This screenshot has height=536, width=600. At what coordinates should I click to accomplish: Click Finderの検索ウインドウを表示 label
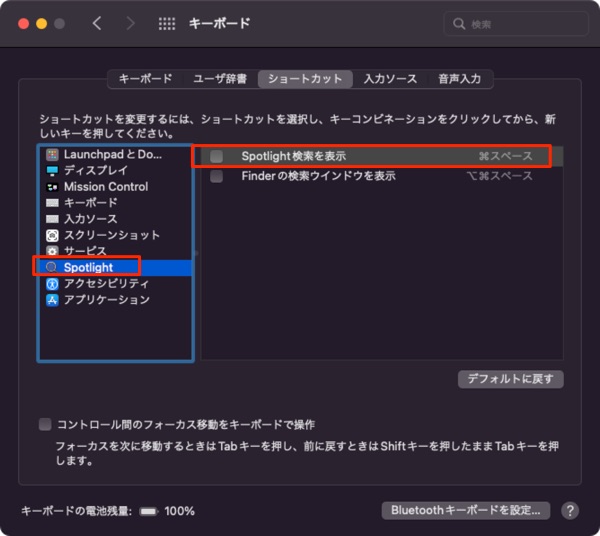point(318,176)
